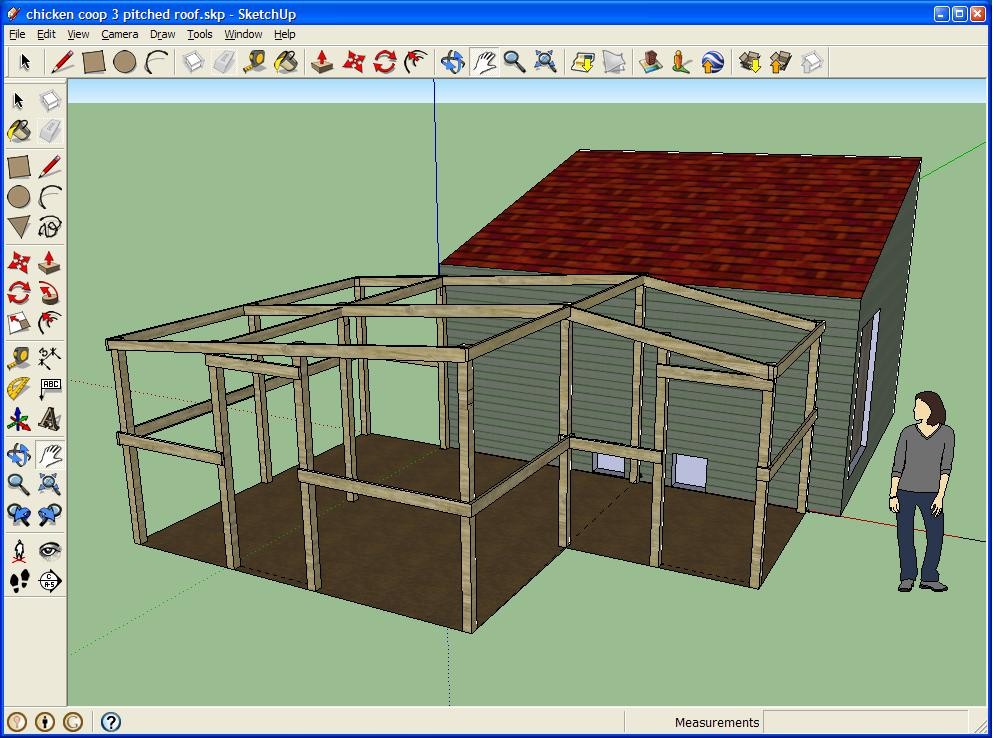Choose Rectangle in the left tool set
Screen dimensions: 996x738
tap(18, 166)
